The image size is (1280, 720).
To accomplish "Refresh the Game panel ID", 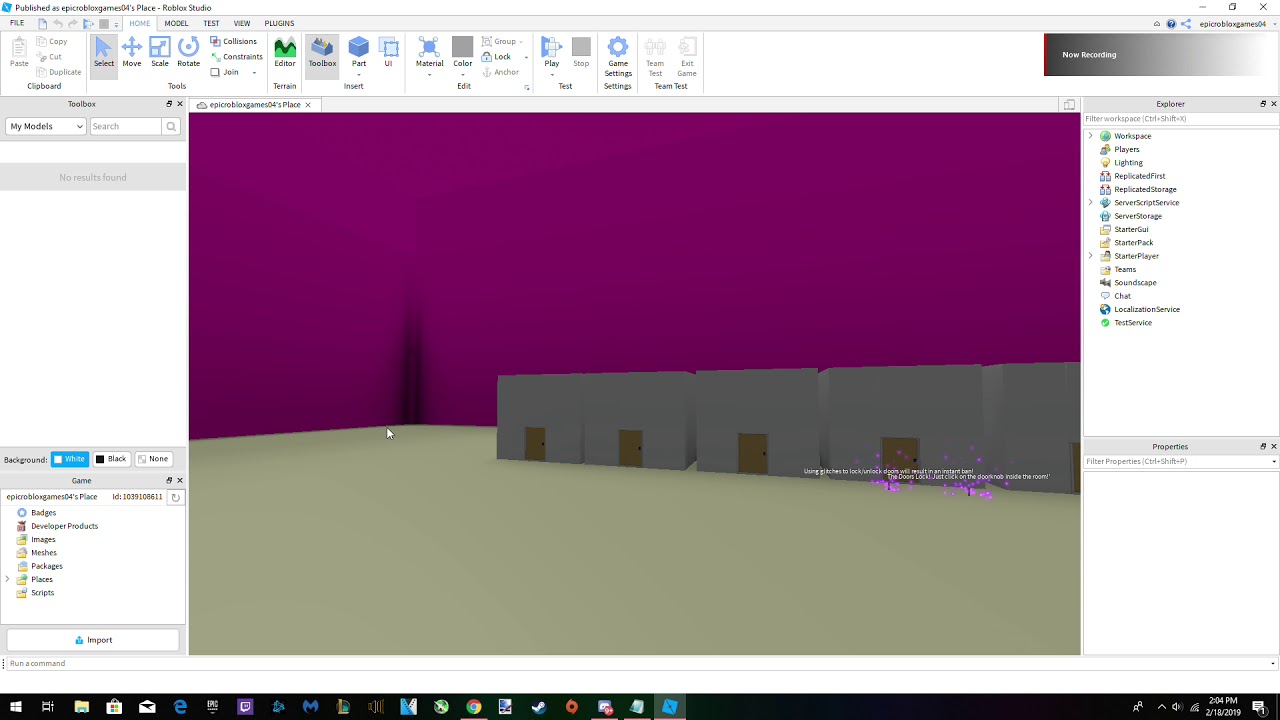I will click(175, 497).
